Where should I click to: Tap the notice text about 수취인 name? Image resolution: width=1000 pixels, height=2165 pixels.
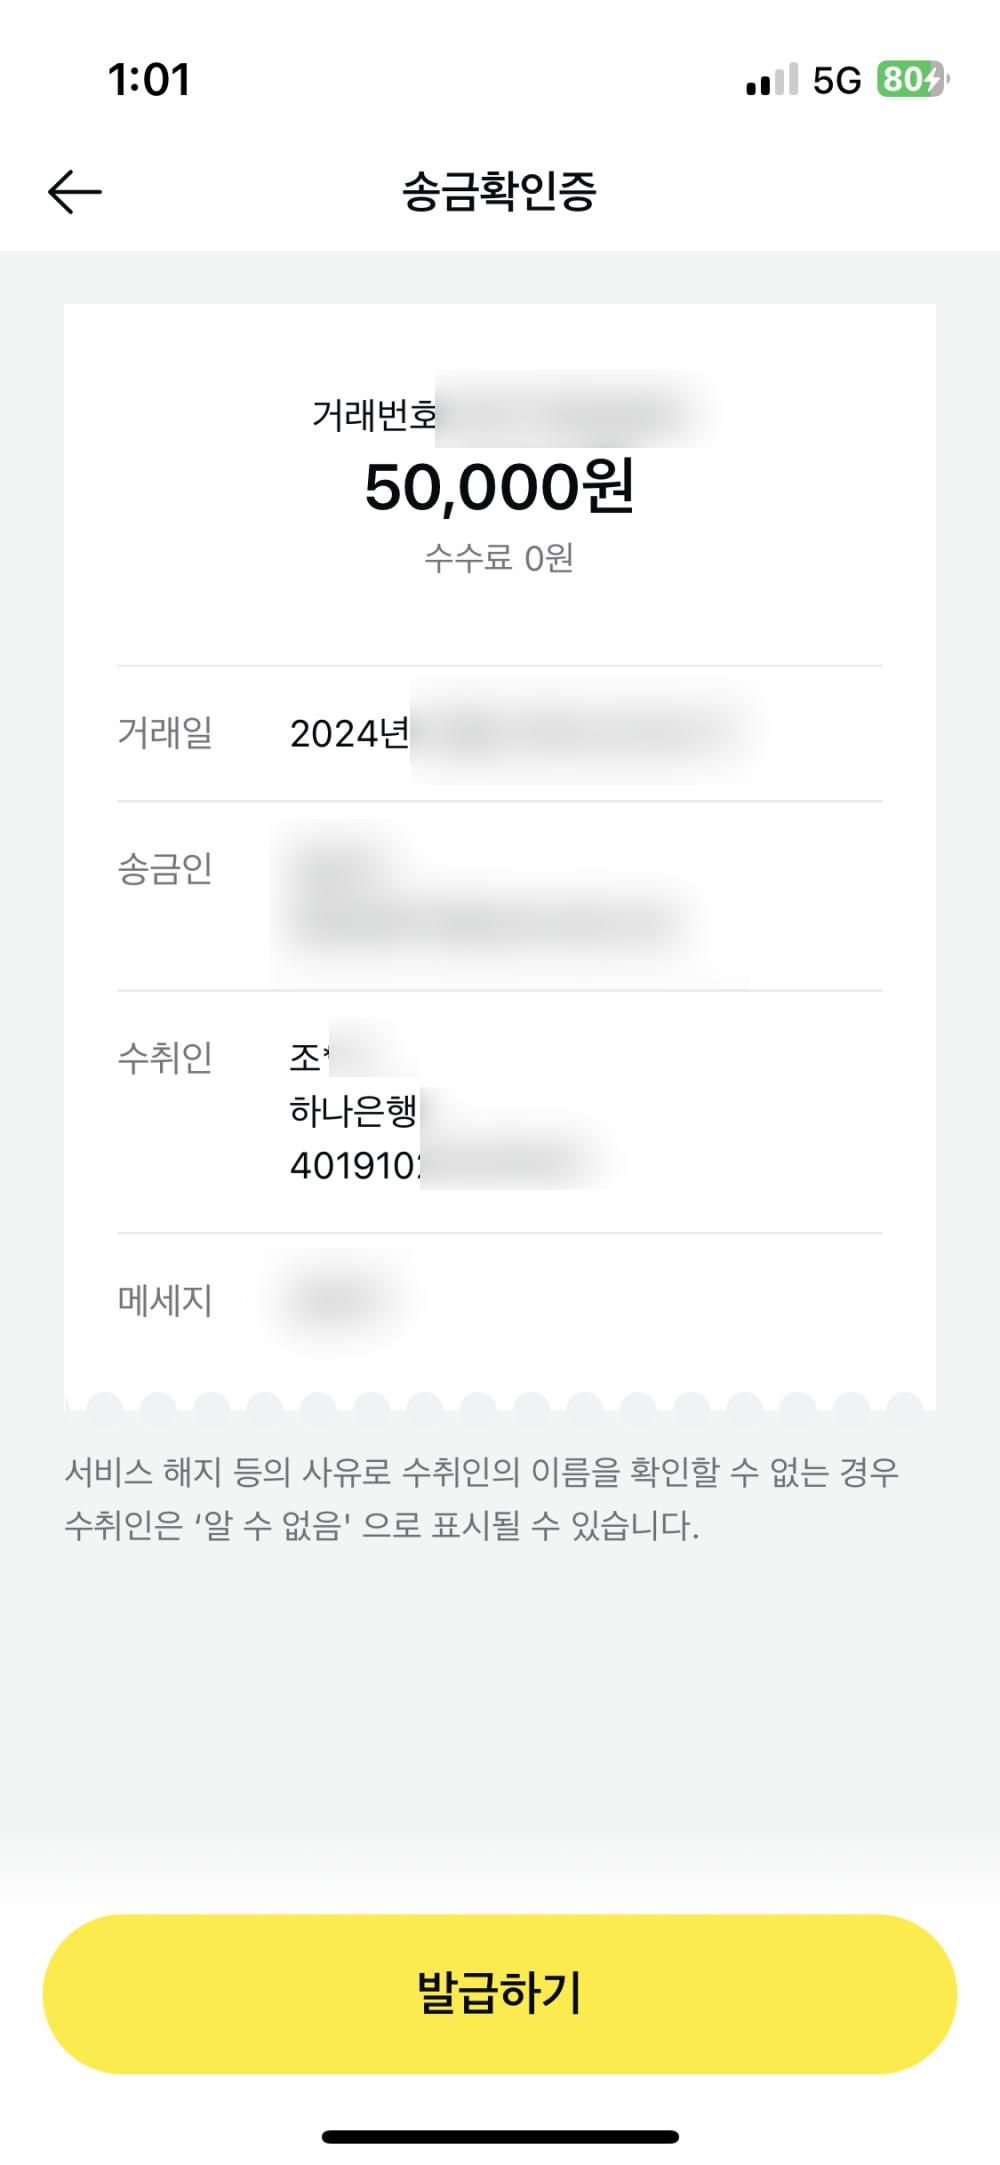[482, 1498]
